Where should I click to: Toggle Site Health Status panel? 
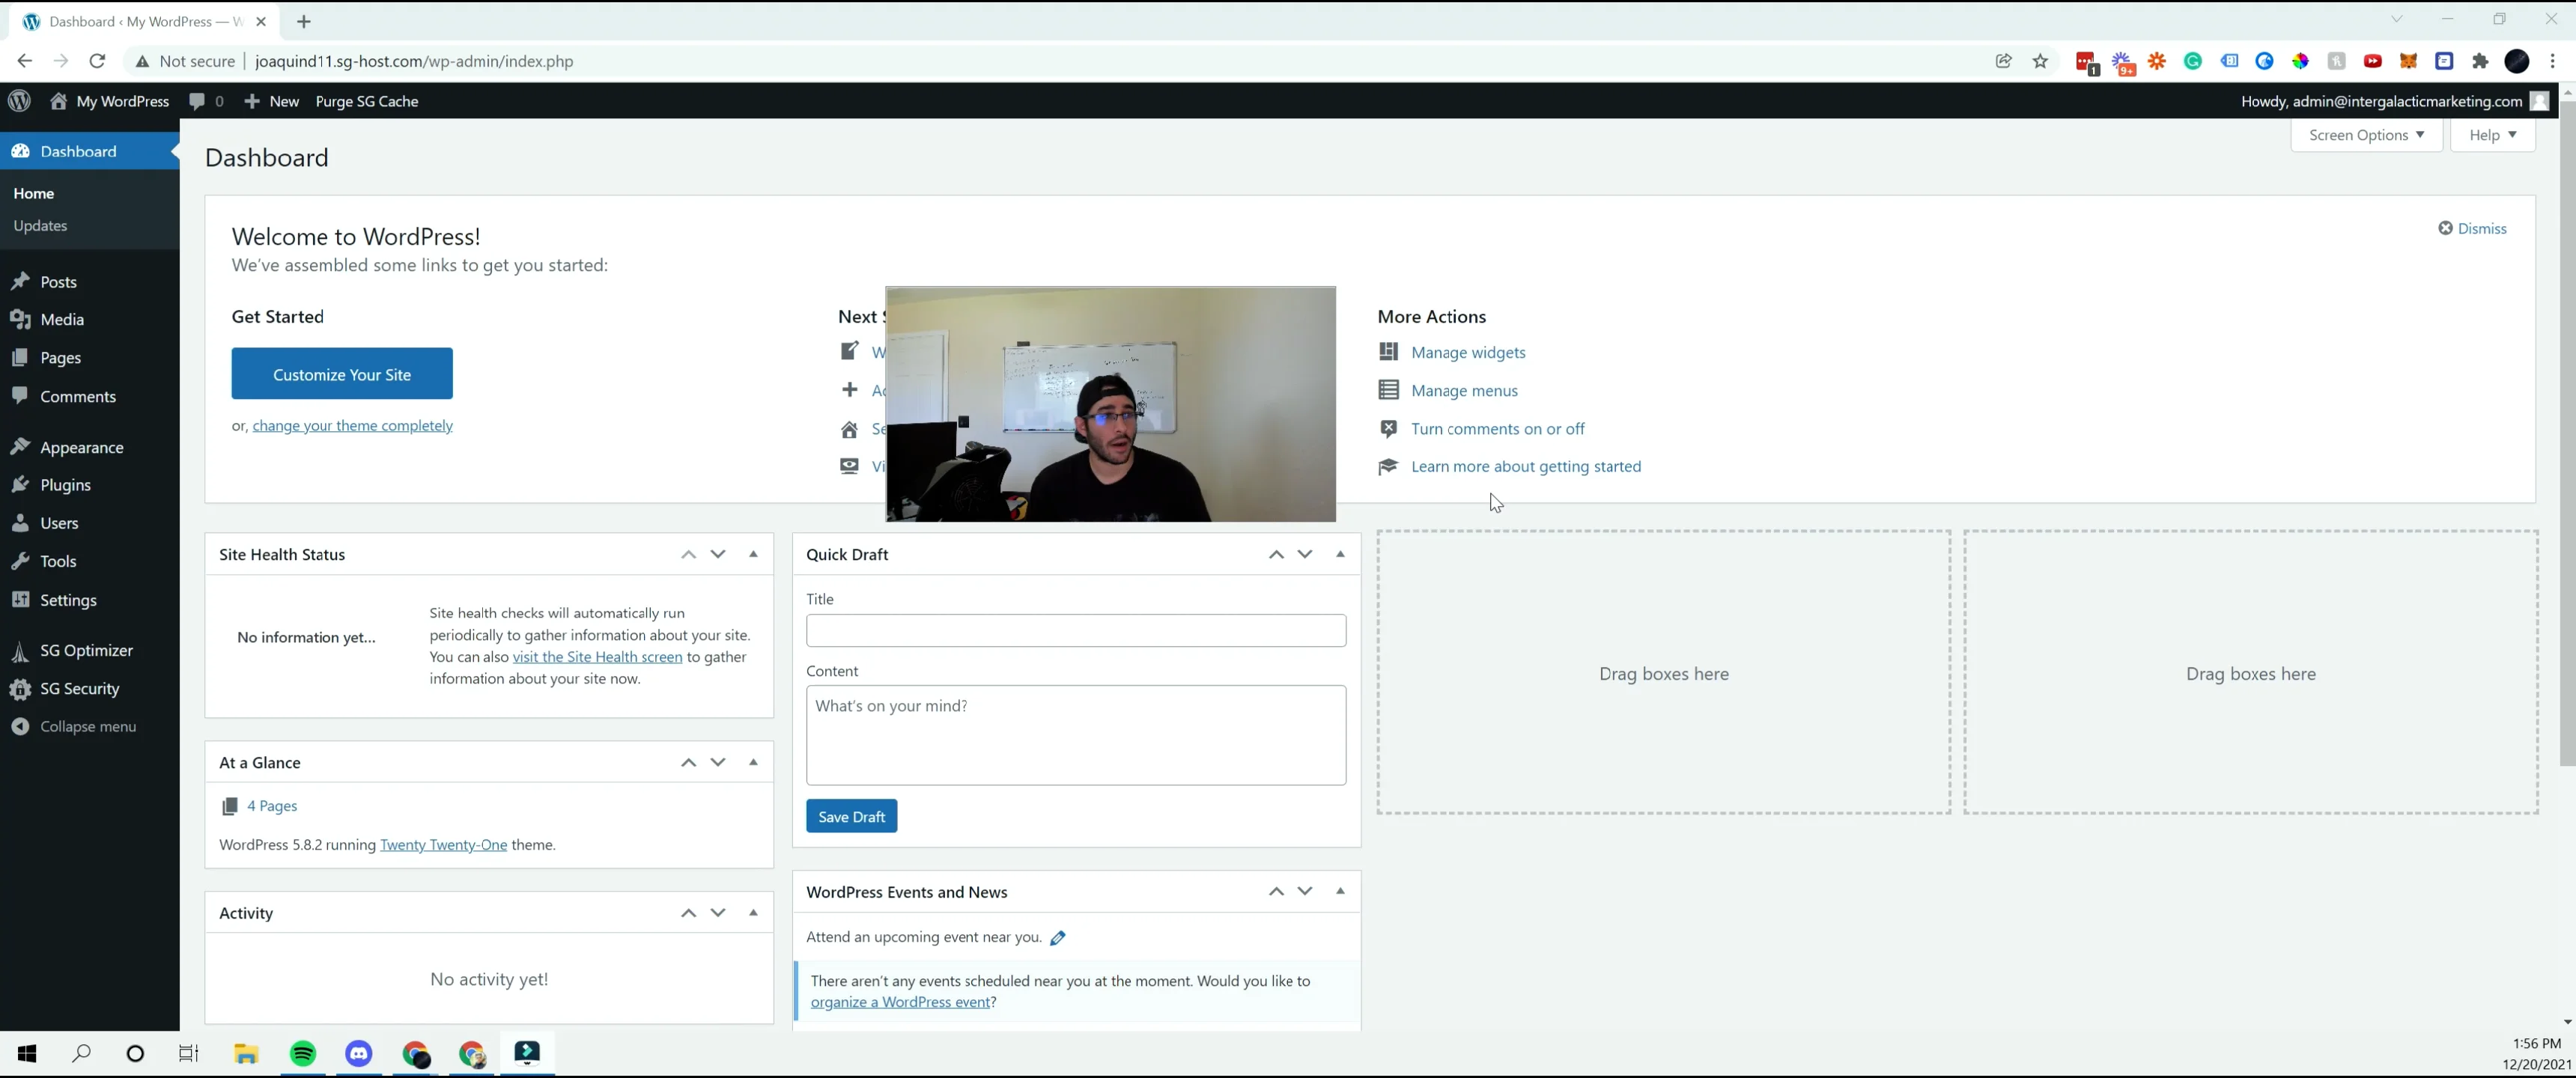754,554
